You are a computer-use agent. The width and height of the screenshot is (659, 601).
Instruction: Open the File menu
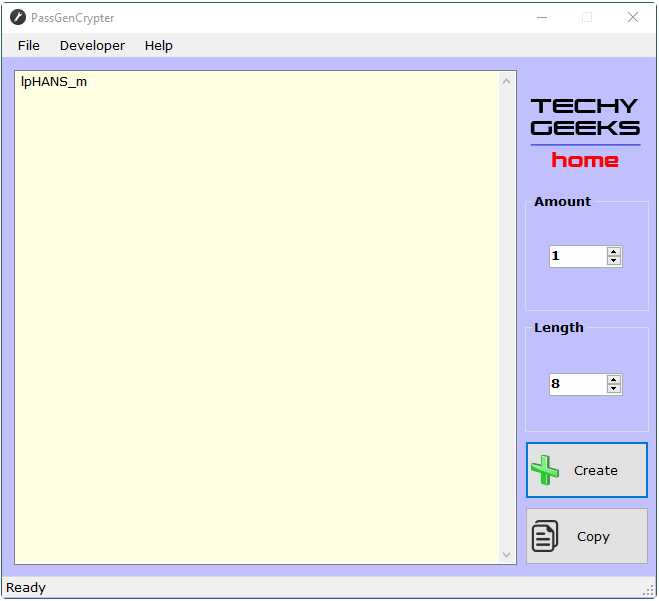(29, 45)
